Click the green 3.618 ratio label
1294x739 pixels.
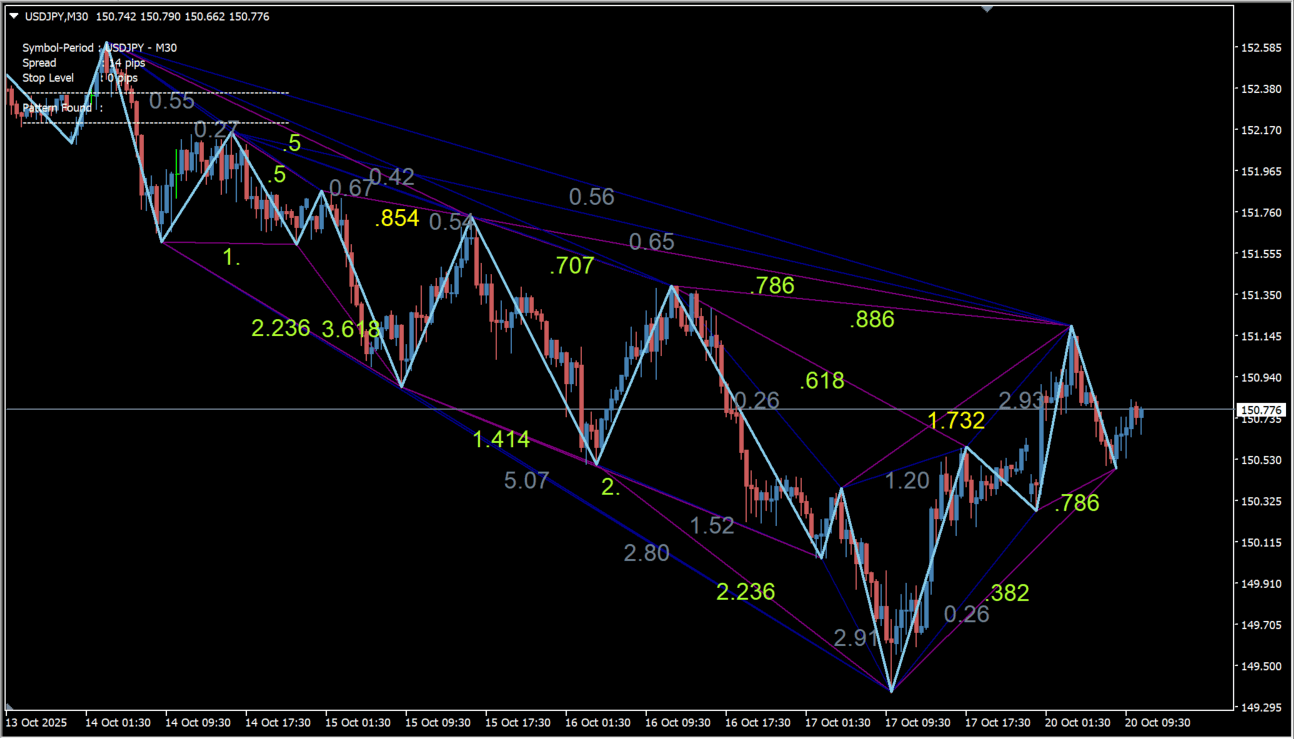coord(351,329)
